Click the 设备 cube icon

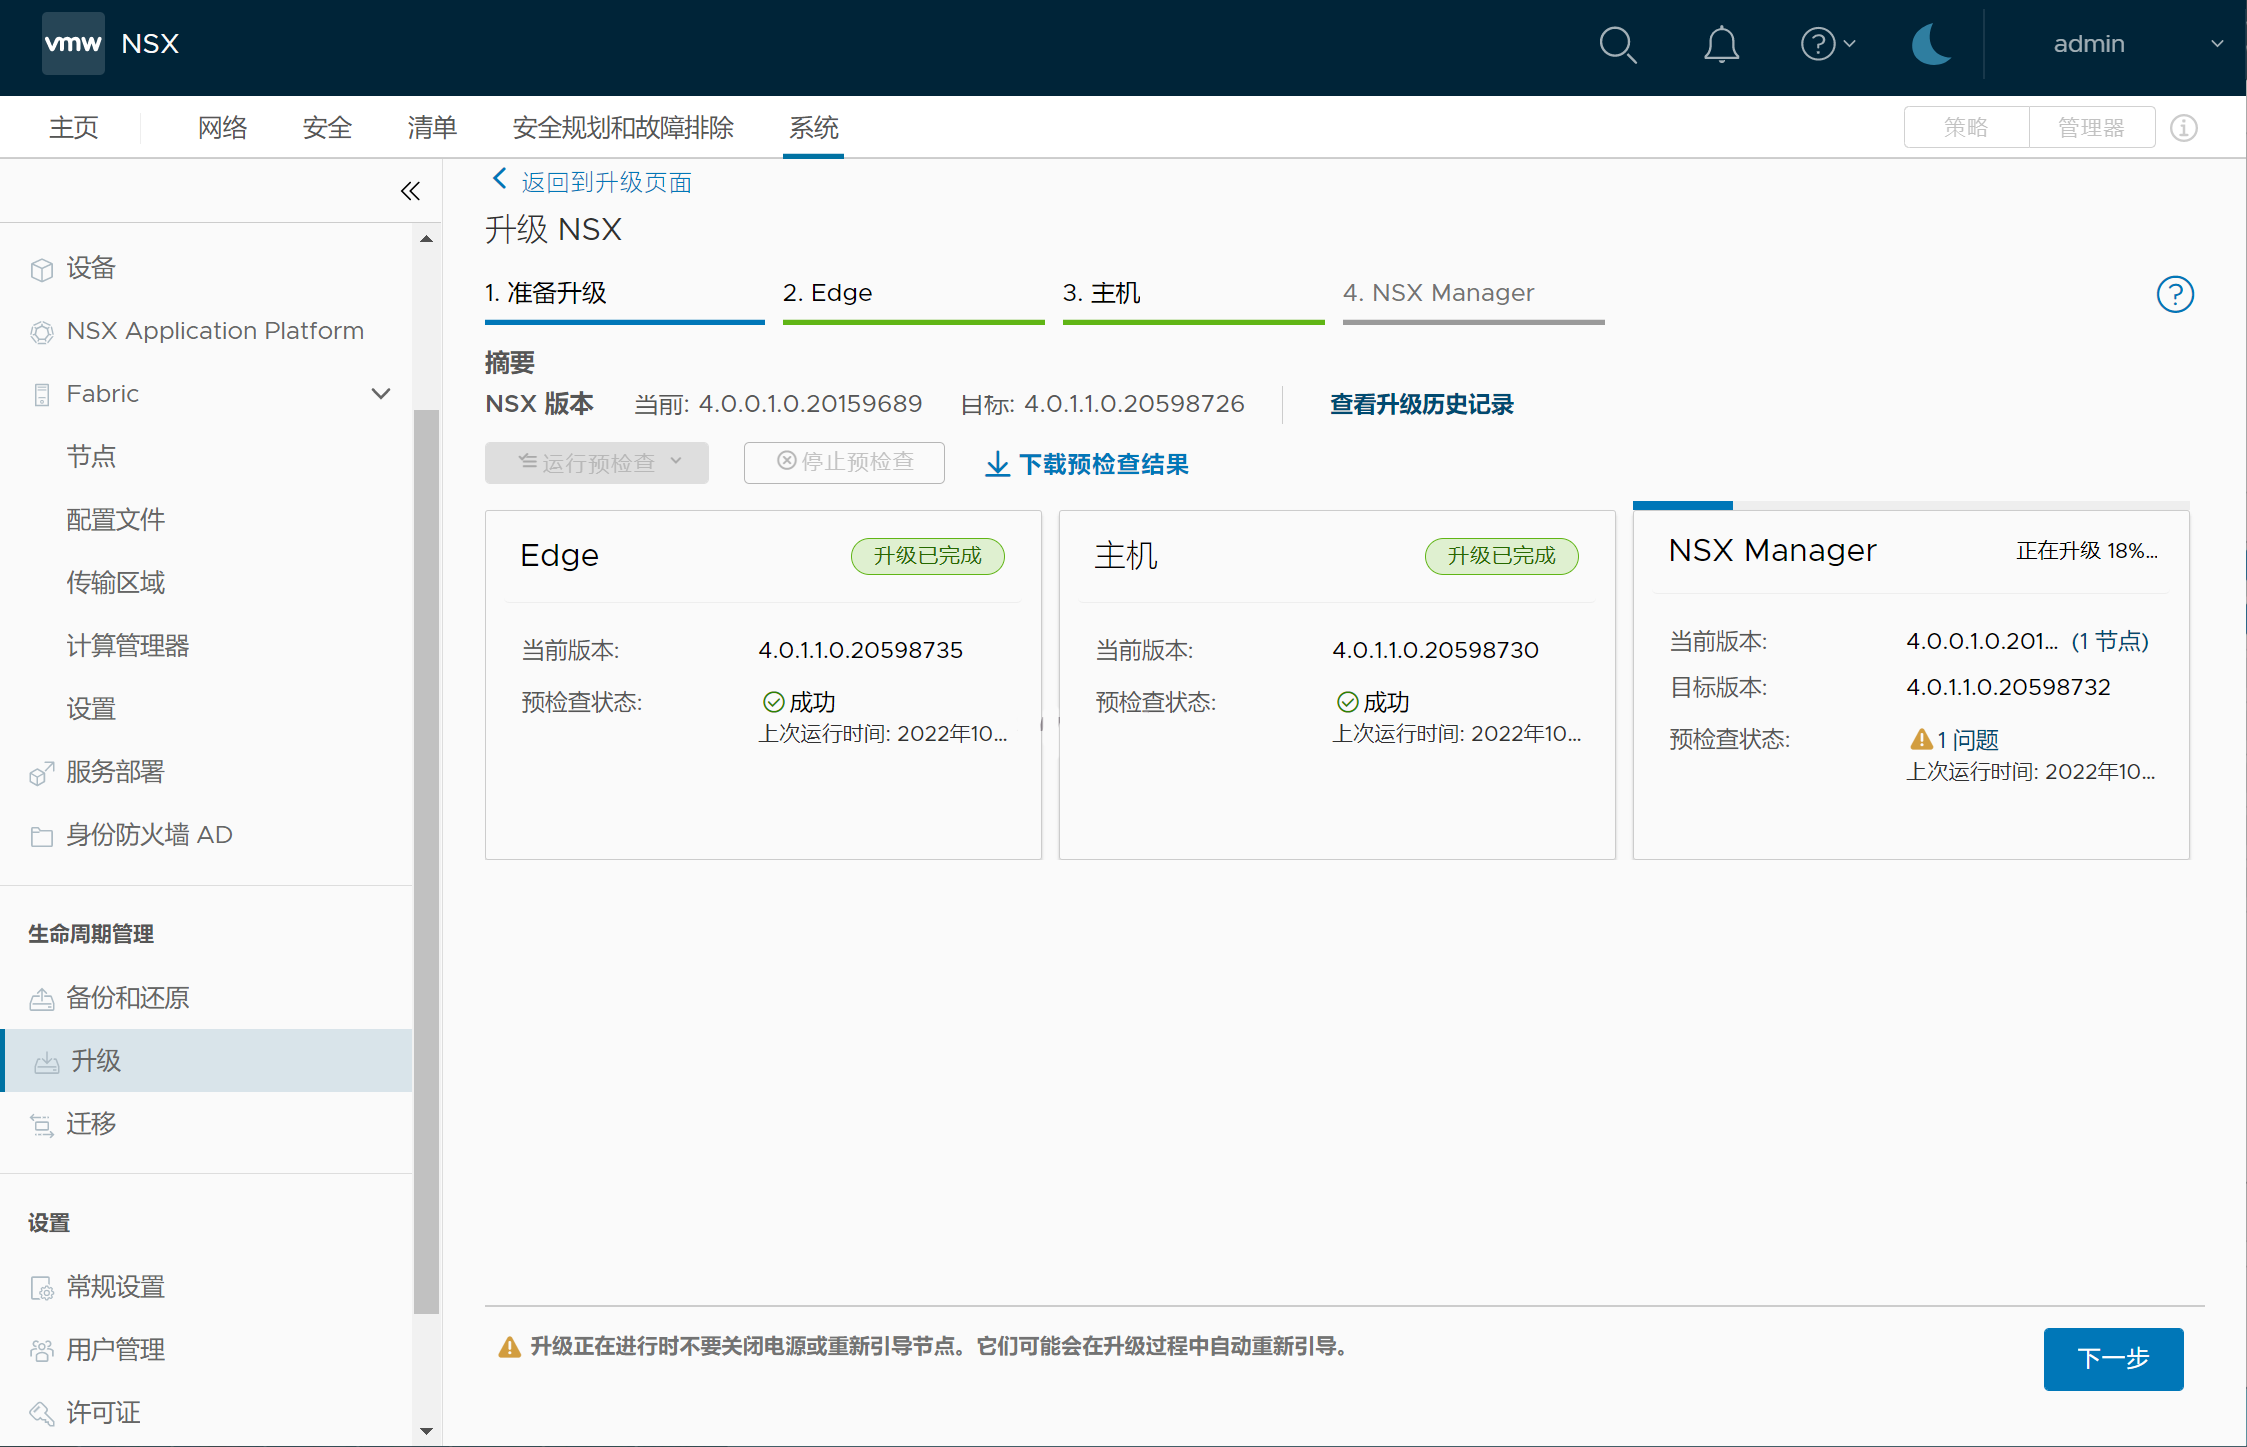coord(41,270)
